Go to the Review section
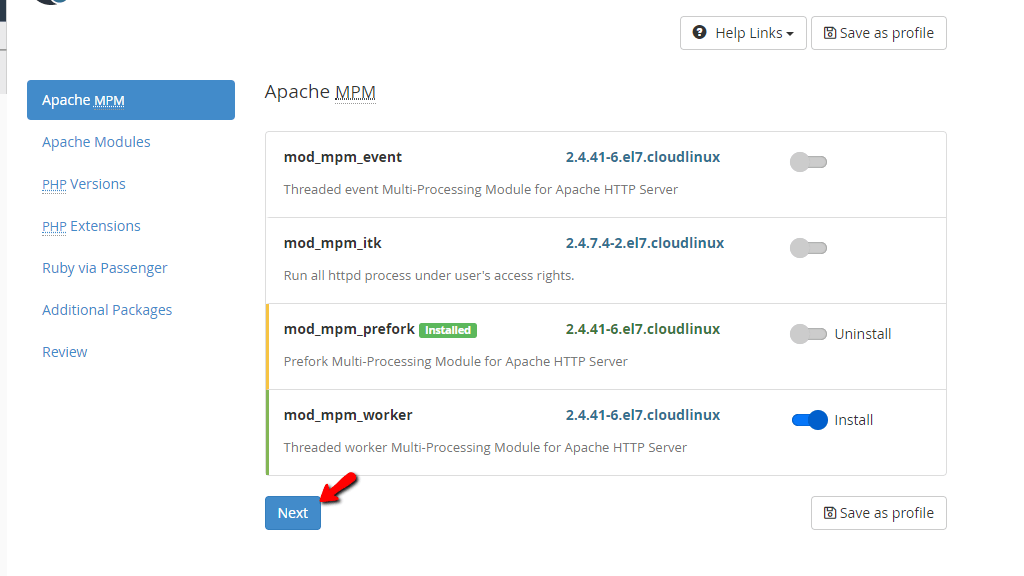The width and height of the screenshot is (1024, 576). tap(65, 352)
